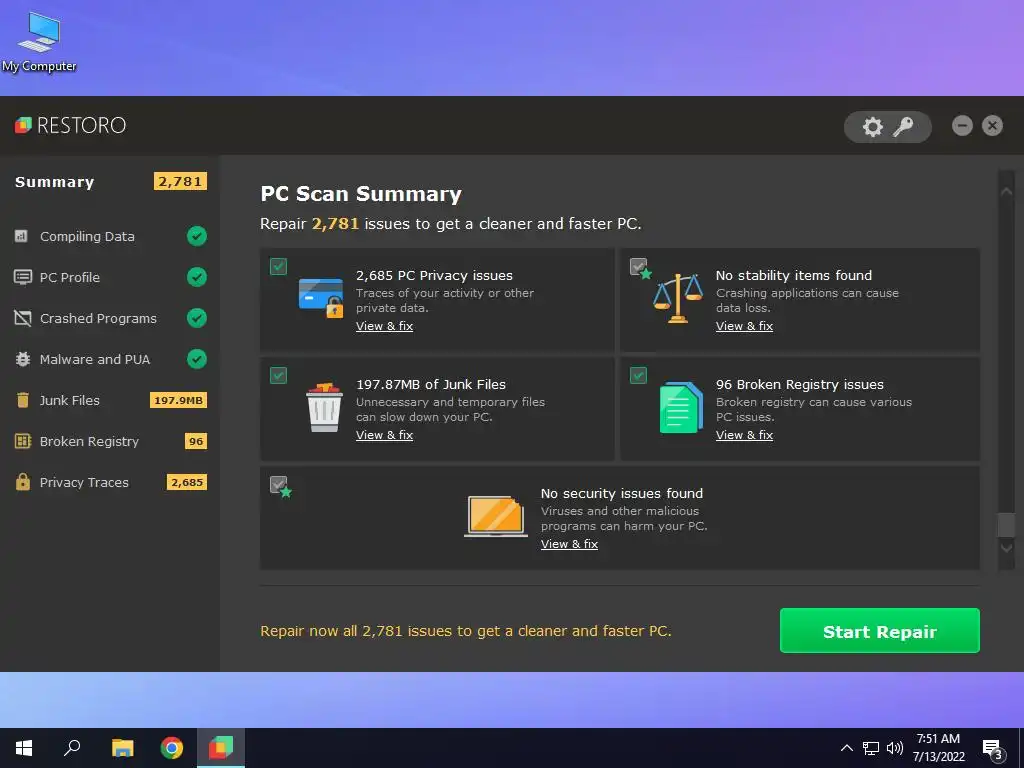
Task: Select Malware and PUA in the sidebar
Action: (x=110, y=359)
